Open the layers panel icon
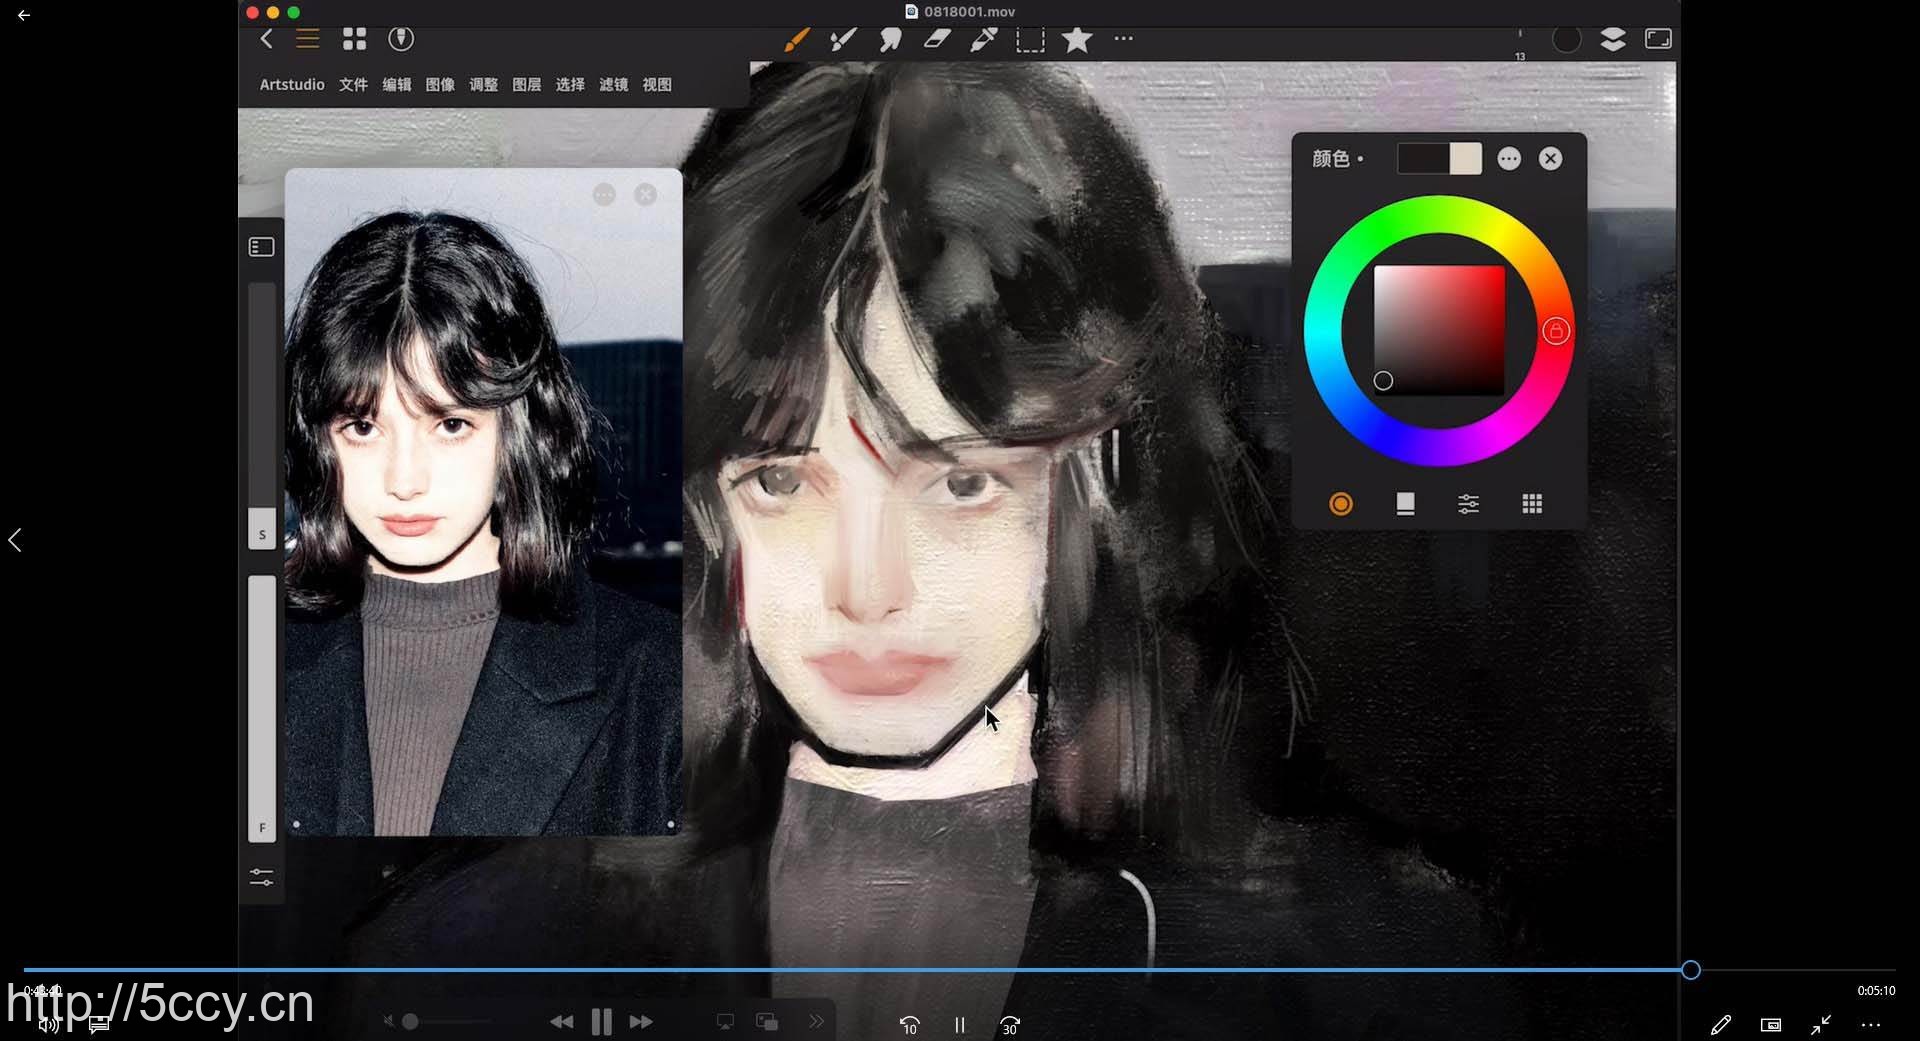The width and height of the screenshot is (1920, 1041). [1612, 39]
